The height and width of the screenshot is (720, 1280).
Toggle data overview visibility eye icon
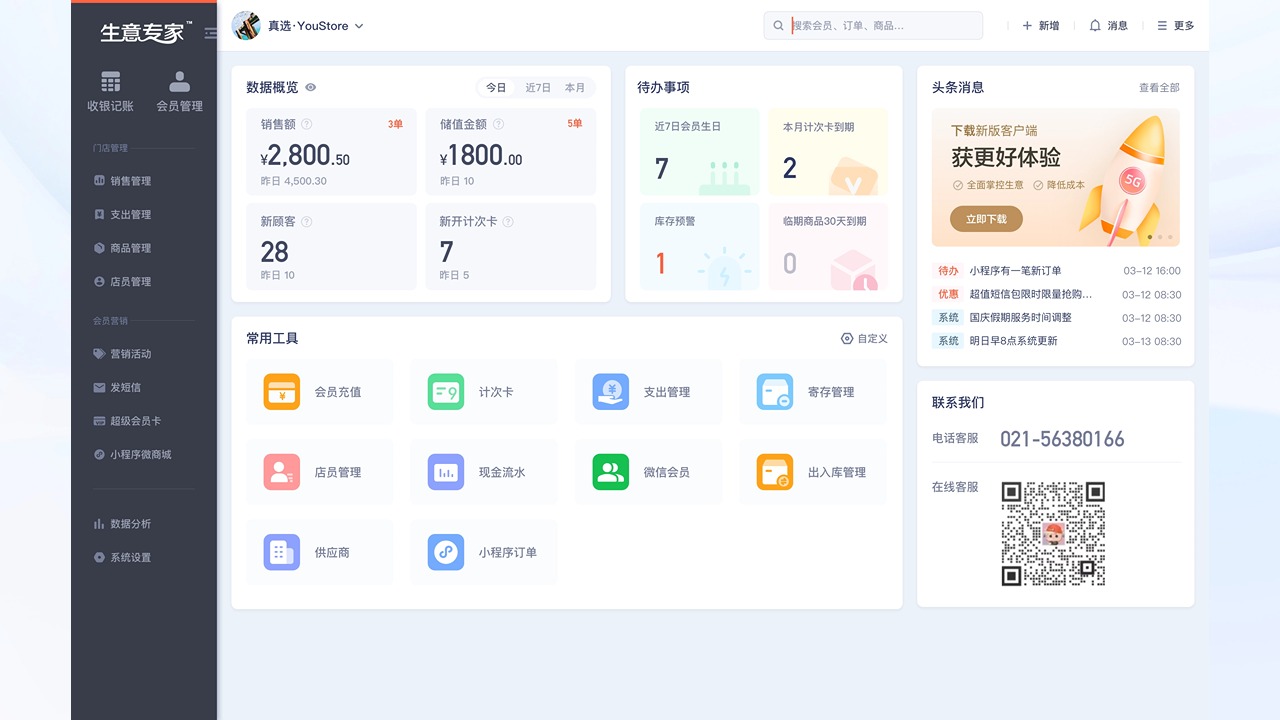[311, 88]
